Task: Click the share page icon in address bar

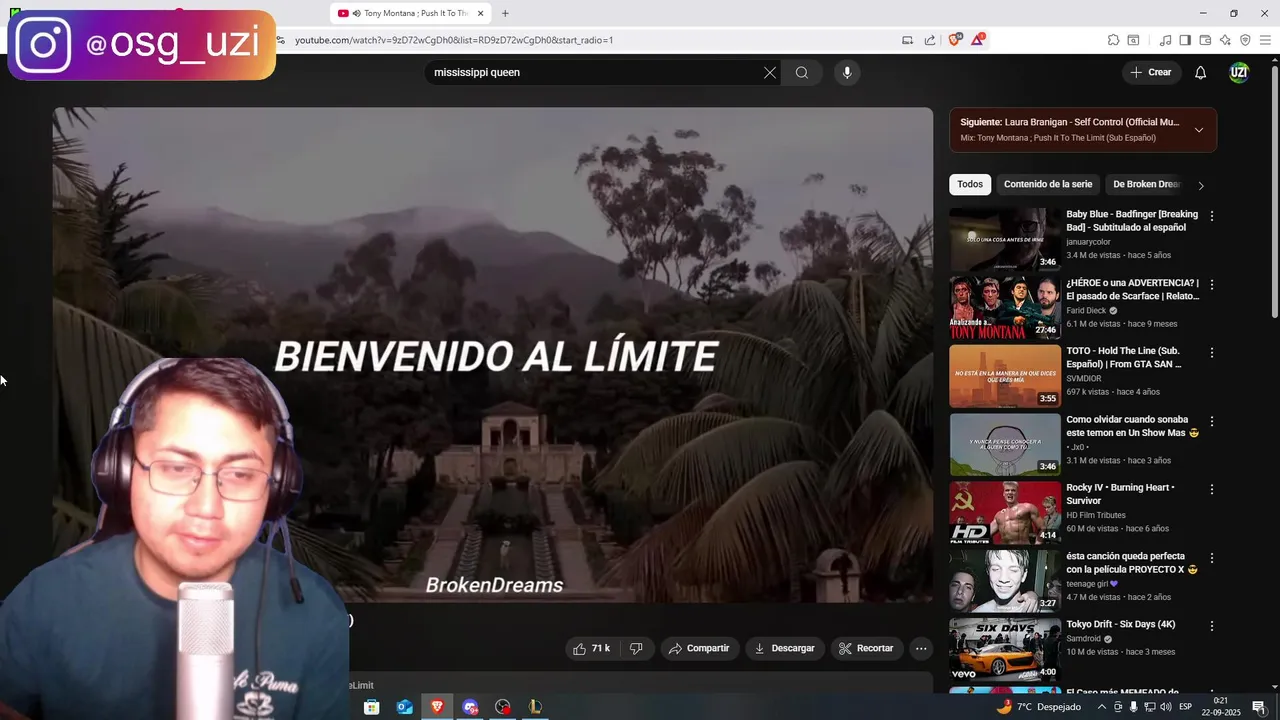Action: pos(930,40)
